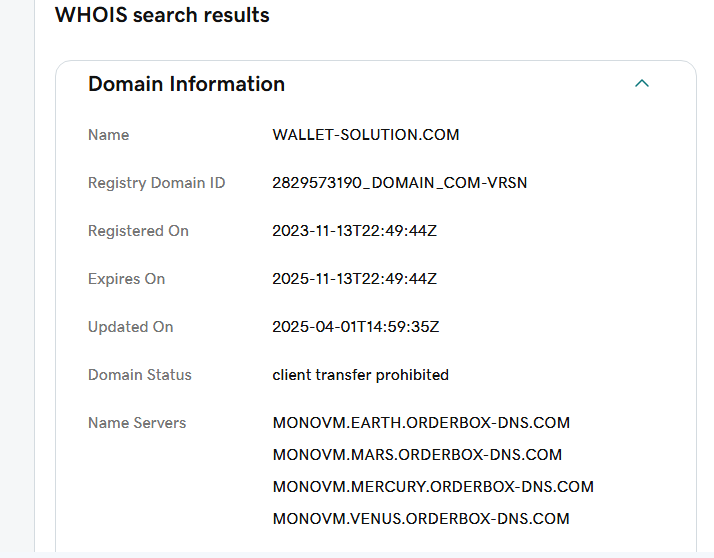Click the Registry Domain ID label
Viewport: 714px width, 558px height.
point(156,183)
